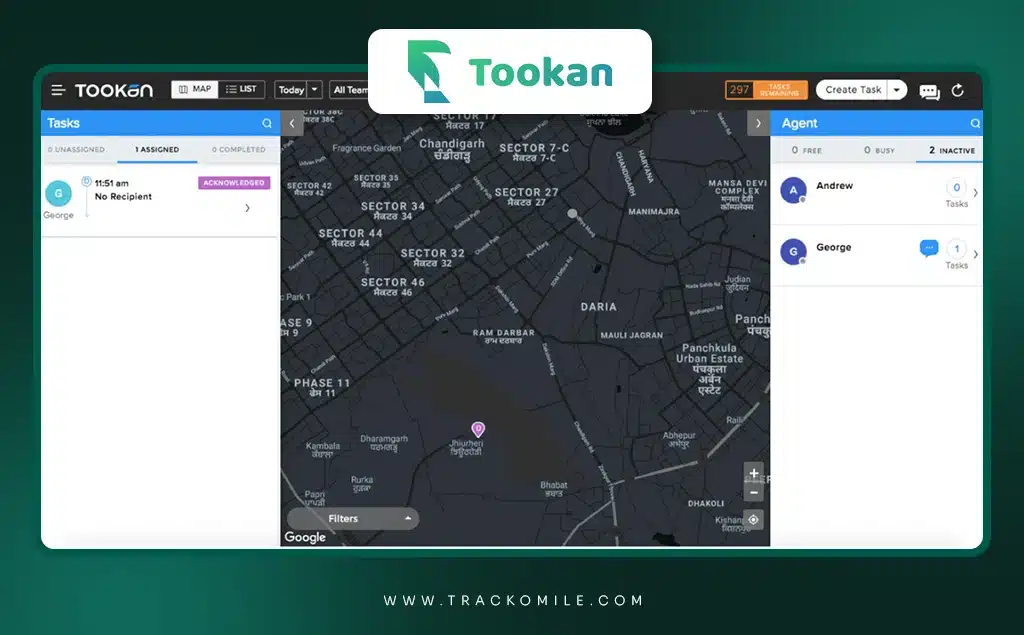
Task: Click the grey agent marker near Sector 27
Action: pyautogui.click(x=572, y=214)
